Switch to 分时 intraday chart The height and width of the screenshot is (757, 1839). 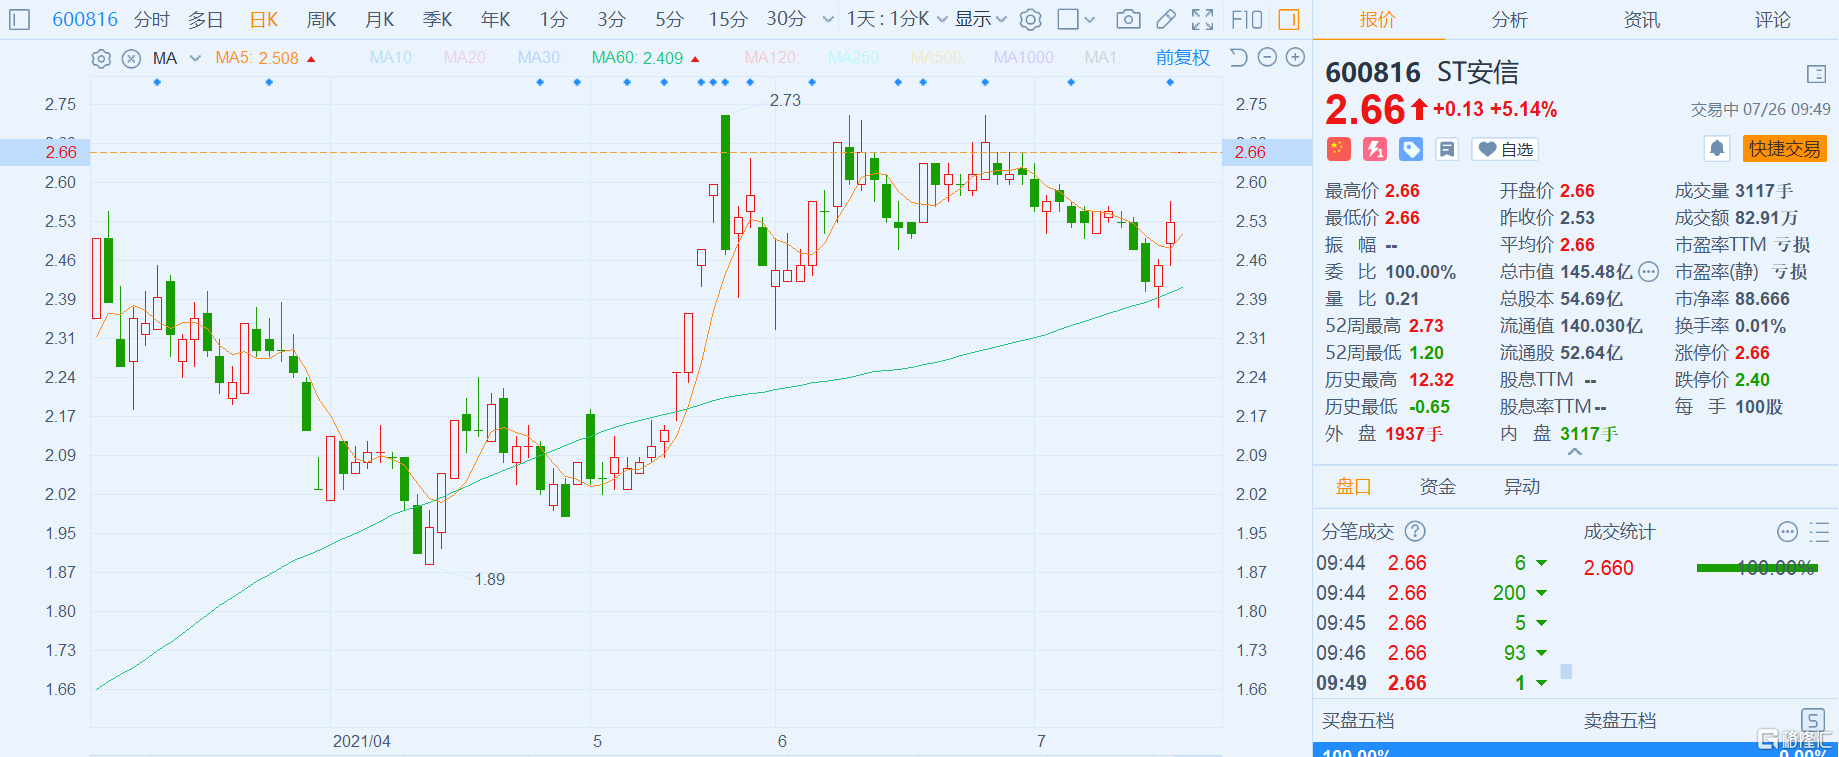[x=152, y=19]
